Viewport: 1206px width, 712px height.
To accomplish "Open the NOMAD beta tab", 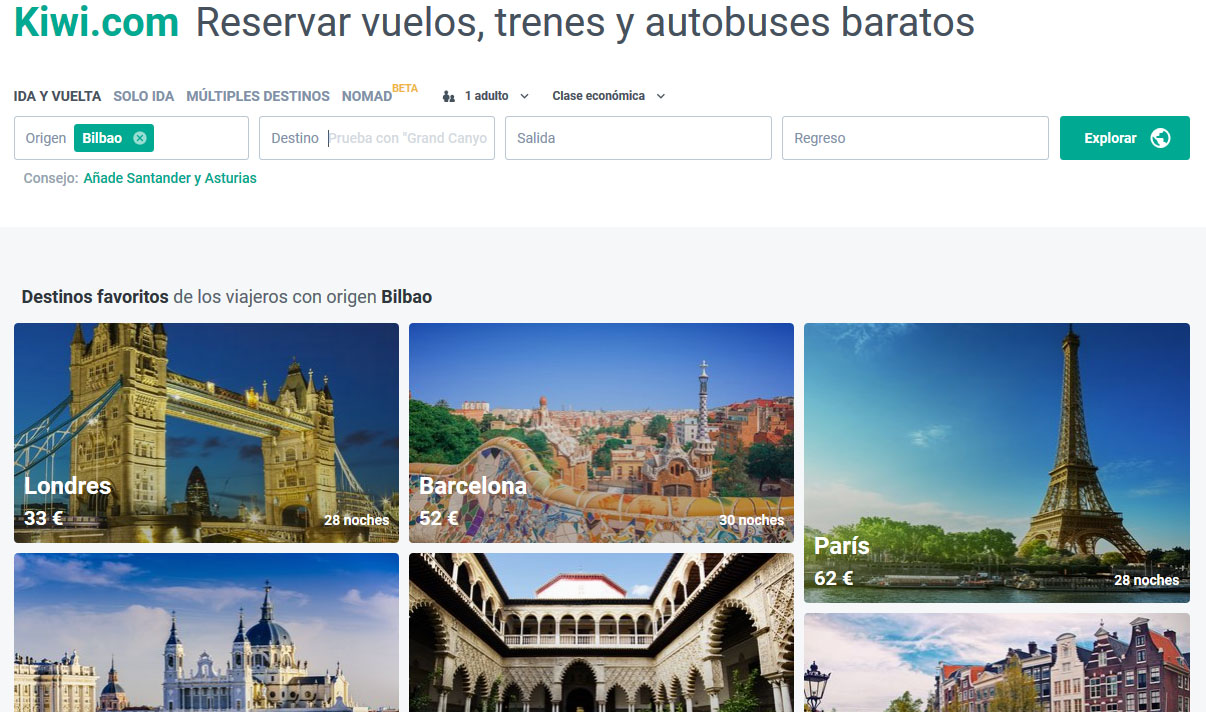I will 368,96.
